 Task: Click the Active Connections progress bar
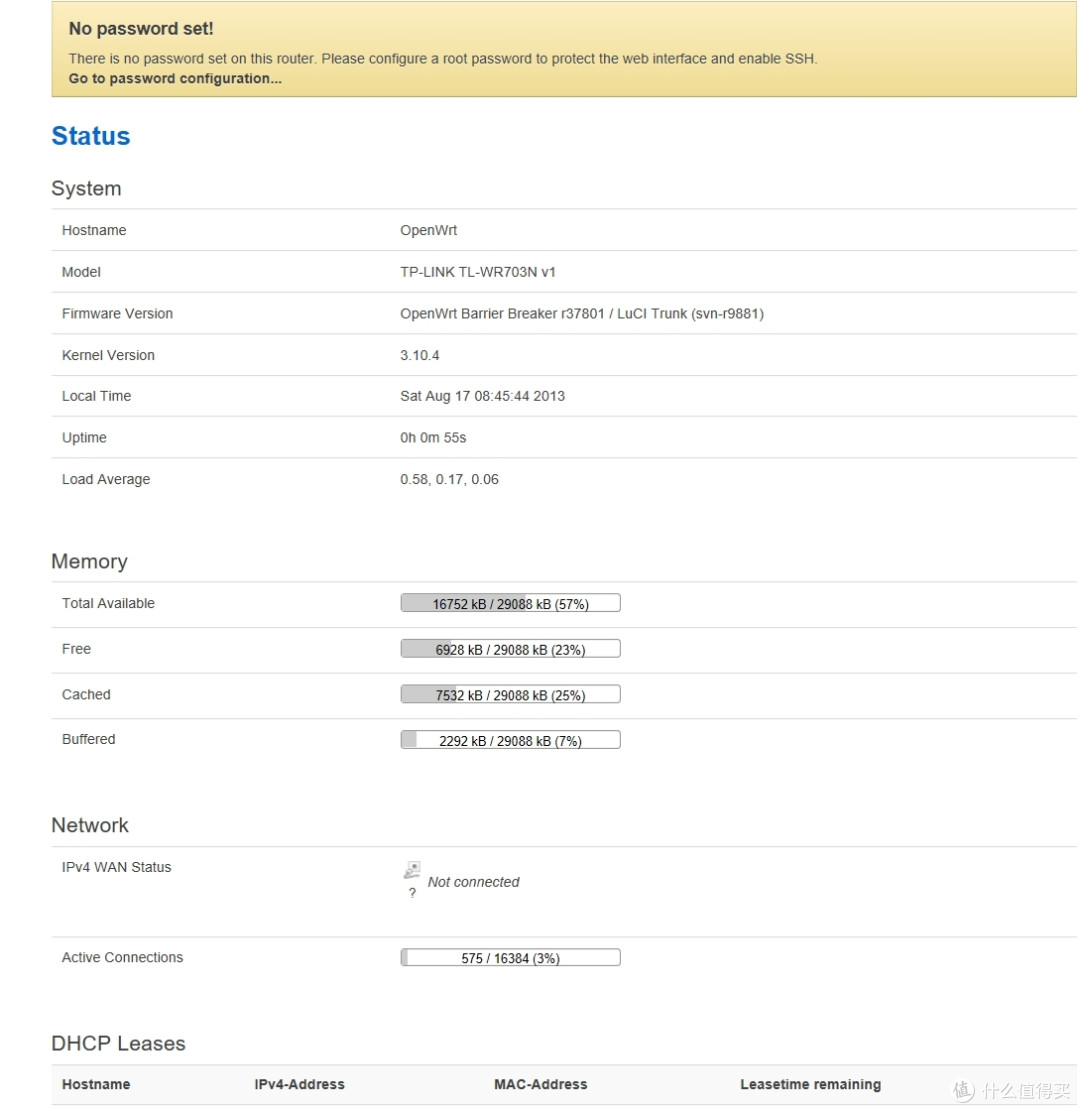point(510,958)
